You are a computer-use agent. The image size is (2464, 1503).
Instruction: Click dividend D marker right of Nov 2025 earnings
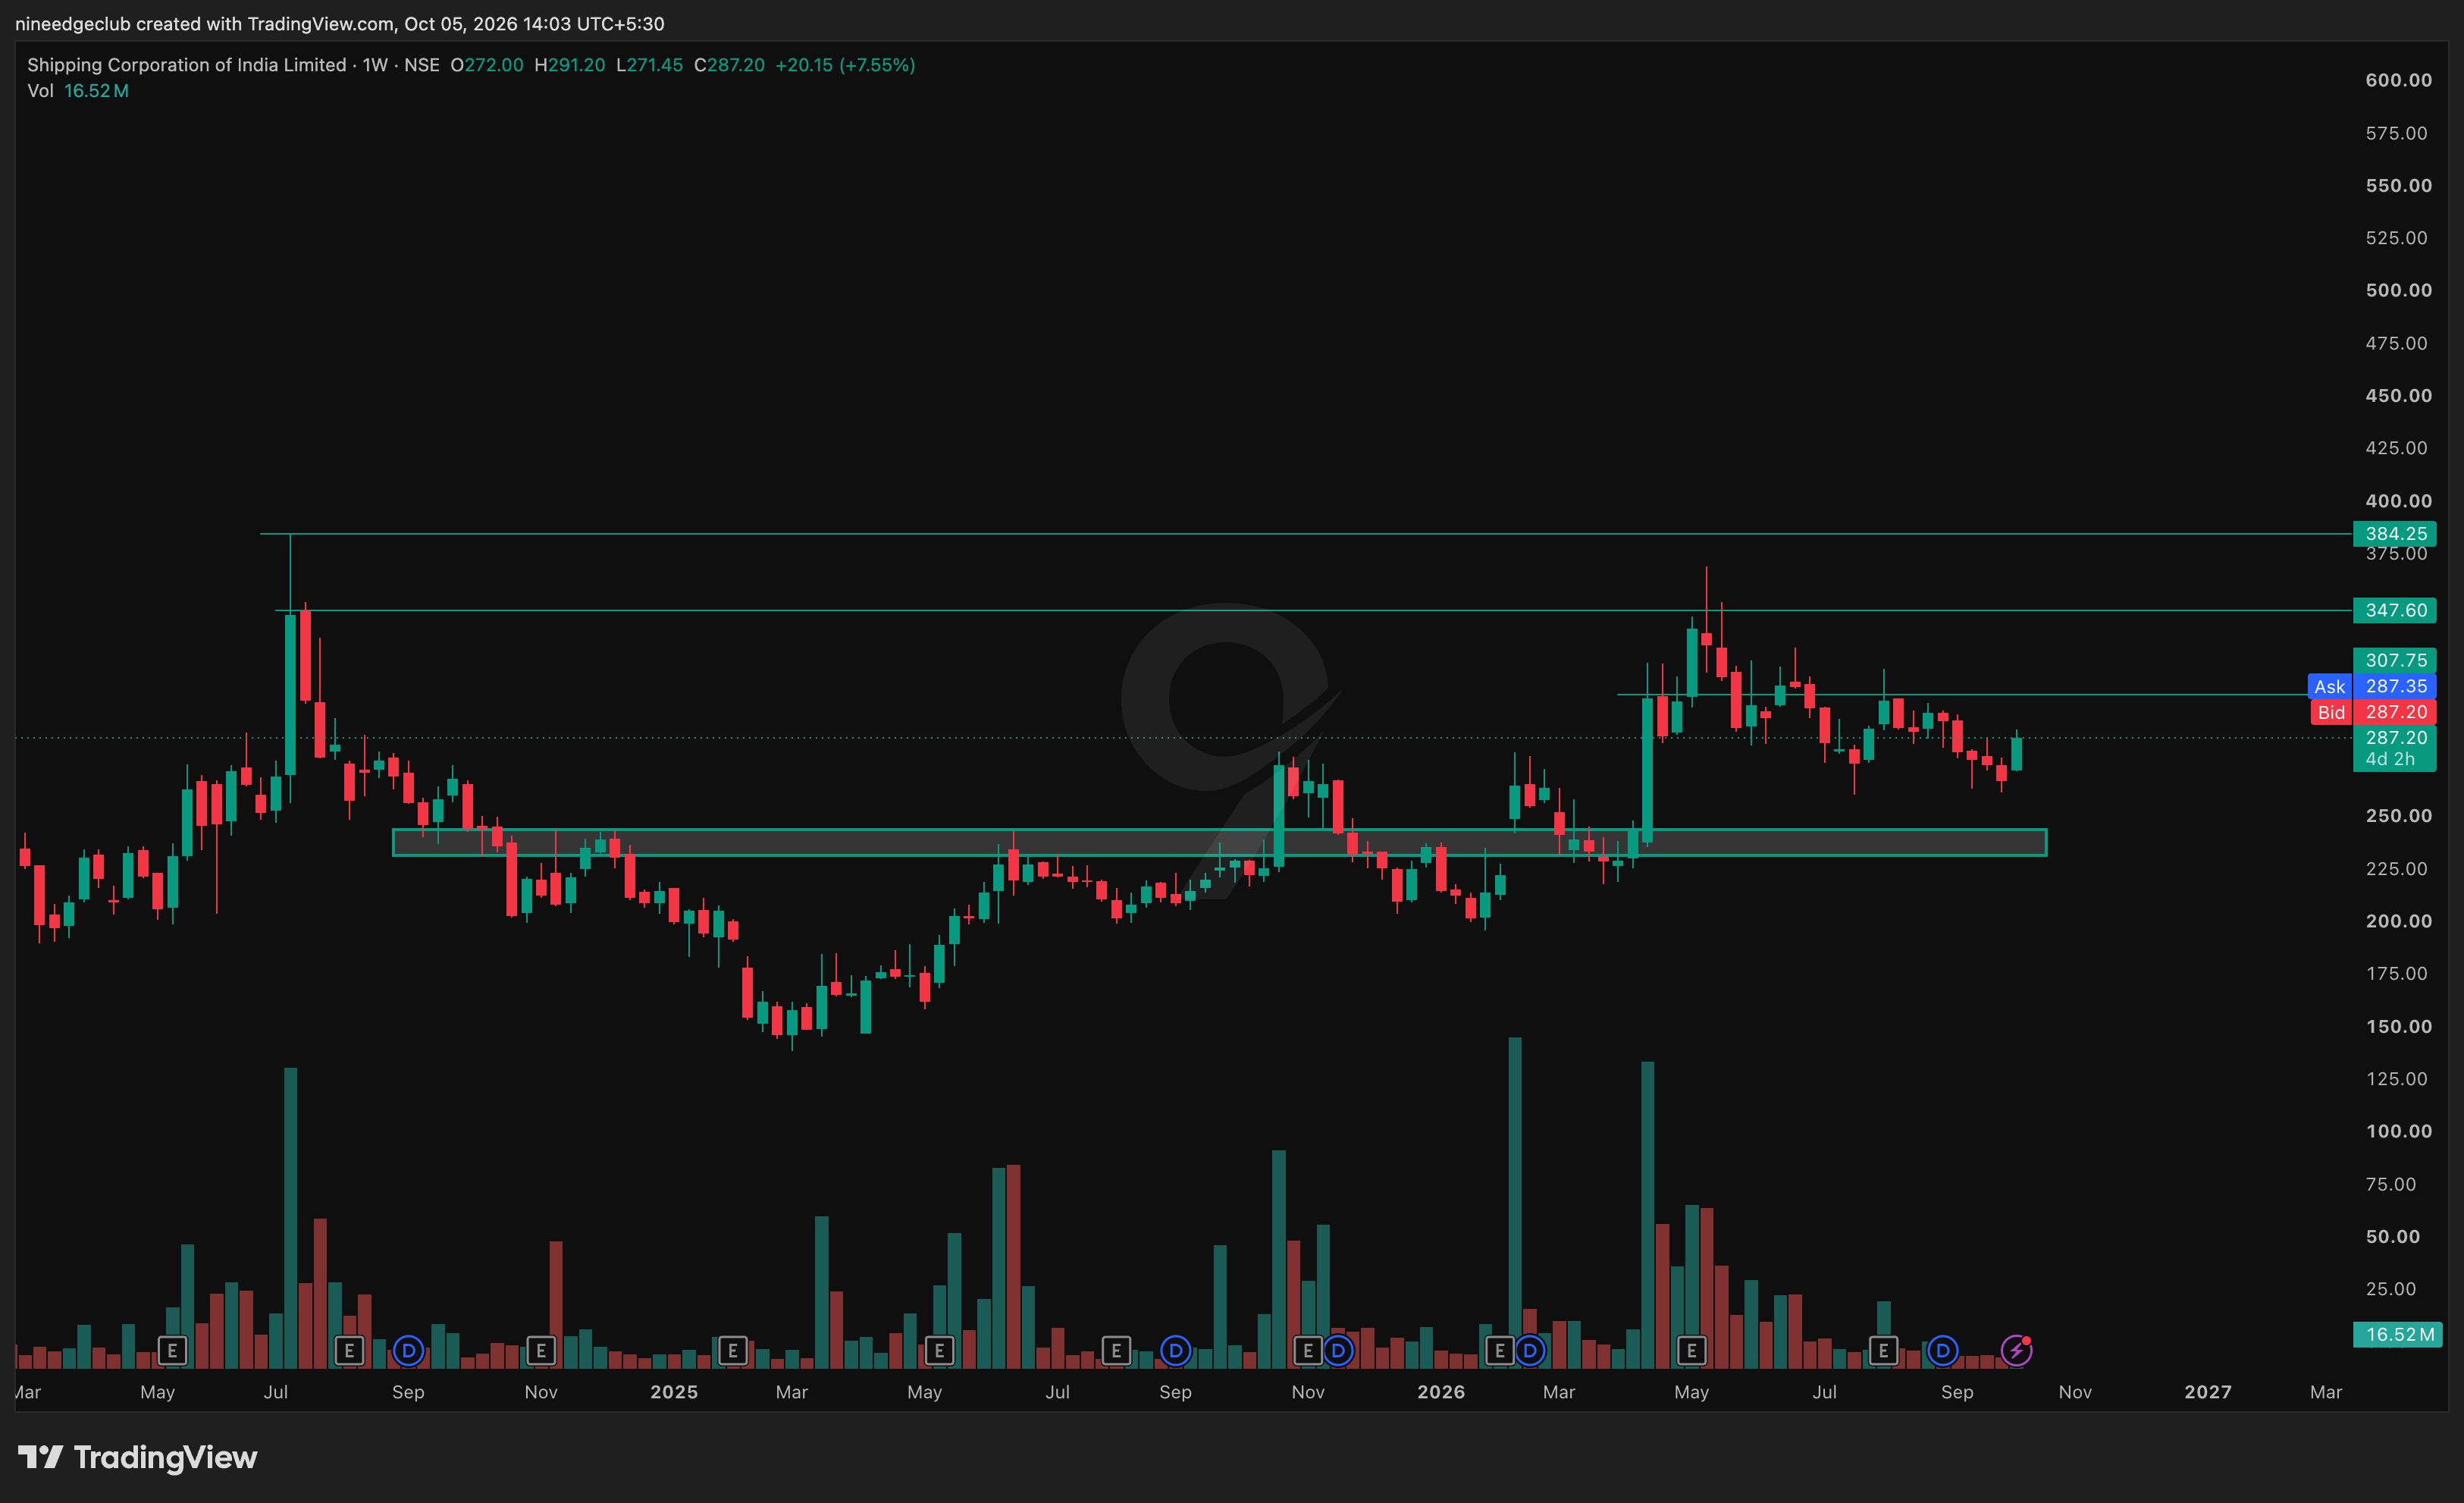pos(1338,1351)
